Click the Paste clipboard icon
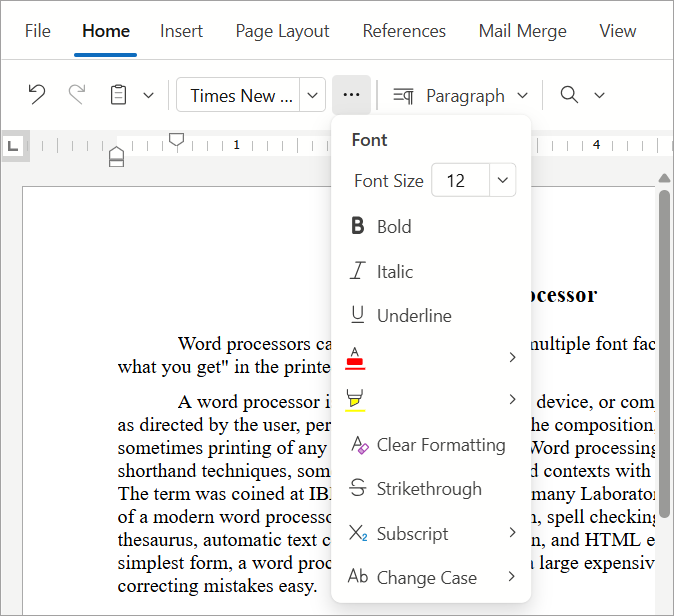 click(x=118, y=95)
